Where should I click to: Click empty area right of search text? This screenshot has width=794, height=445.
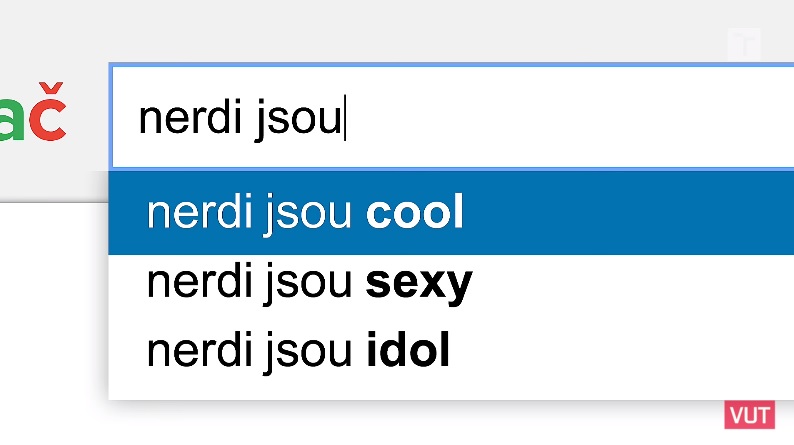(x=567, y=117)
